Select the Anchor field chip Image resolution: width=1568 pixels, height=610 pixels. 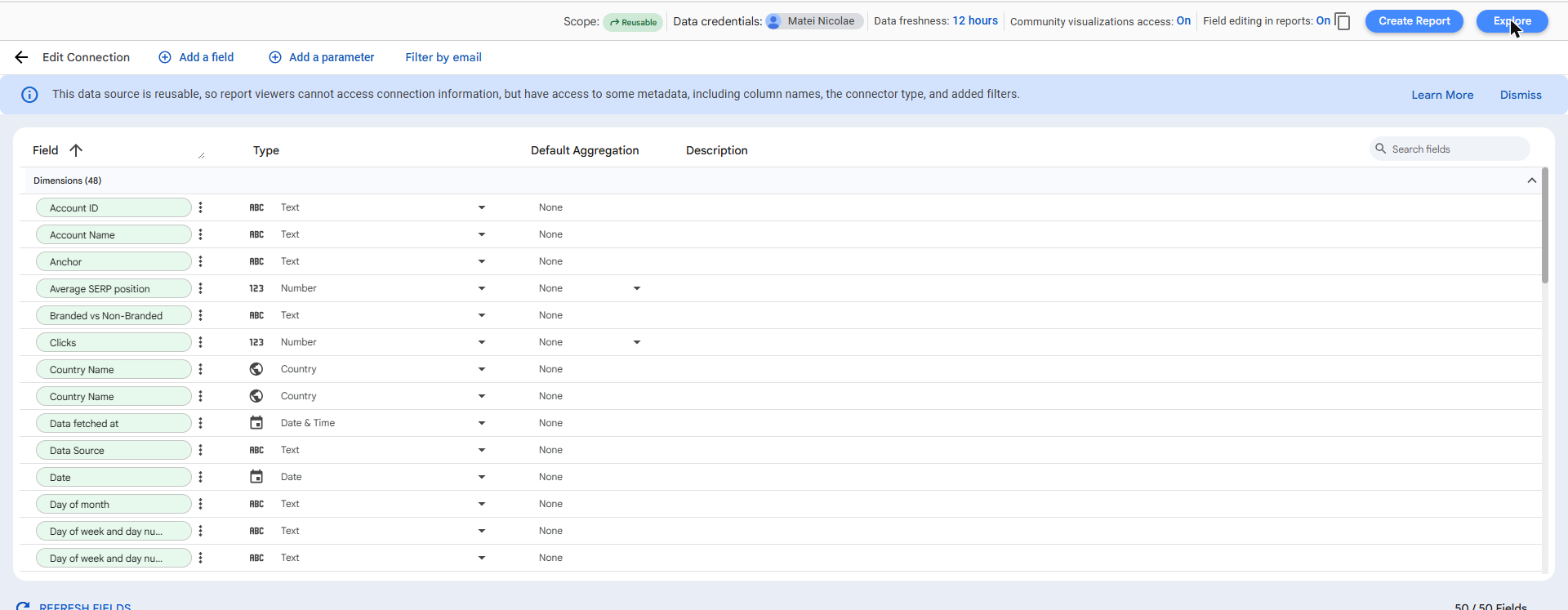(113, 261)
